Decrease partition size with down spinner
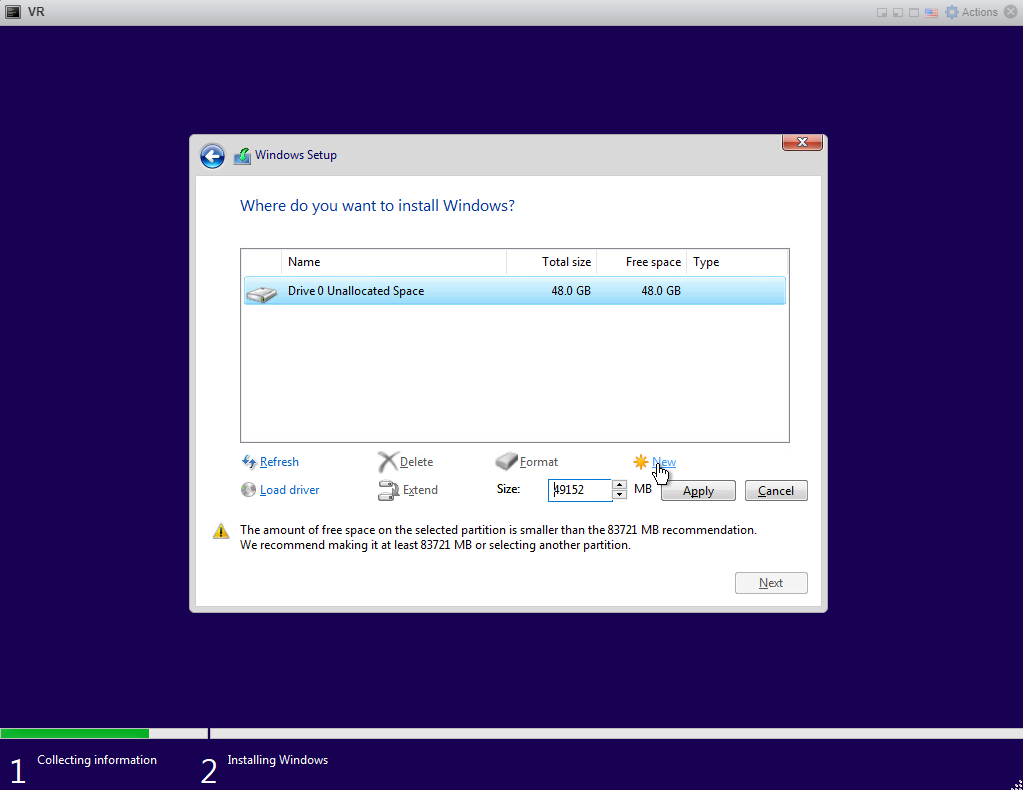1023x790 pixels. [x=620, y=495]
